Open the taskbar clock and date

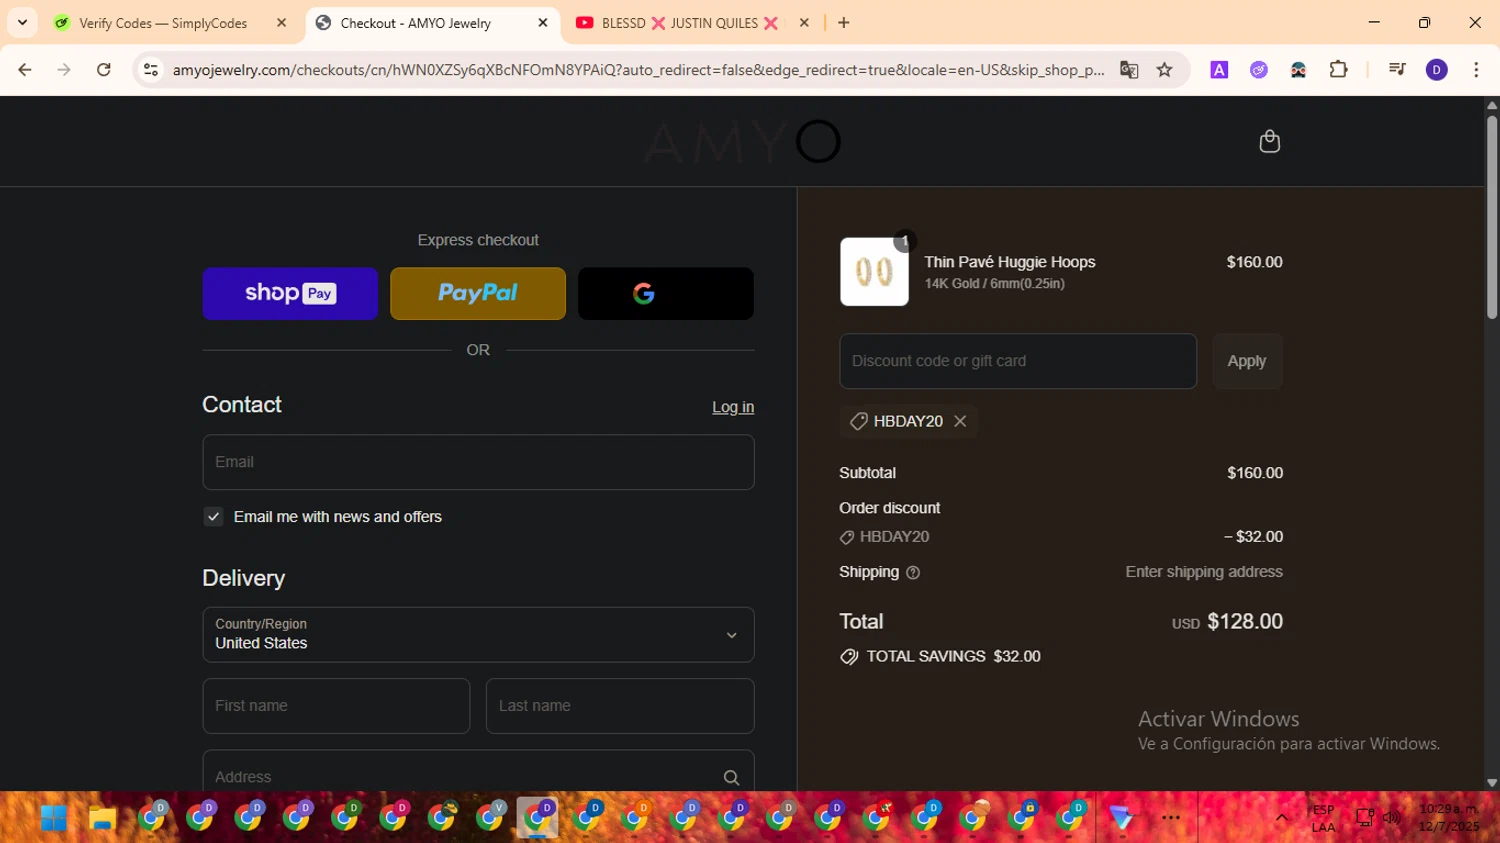tap(1449, 818)
